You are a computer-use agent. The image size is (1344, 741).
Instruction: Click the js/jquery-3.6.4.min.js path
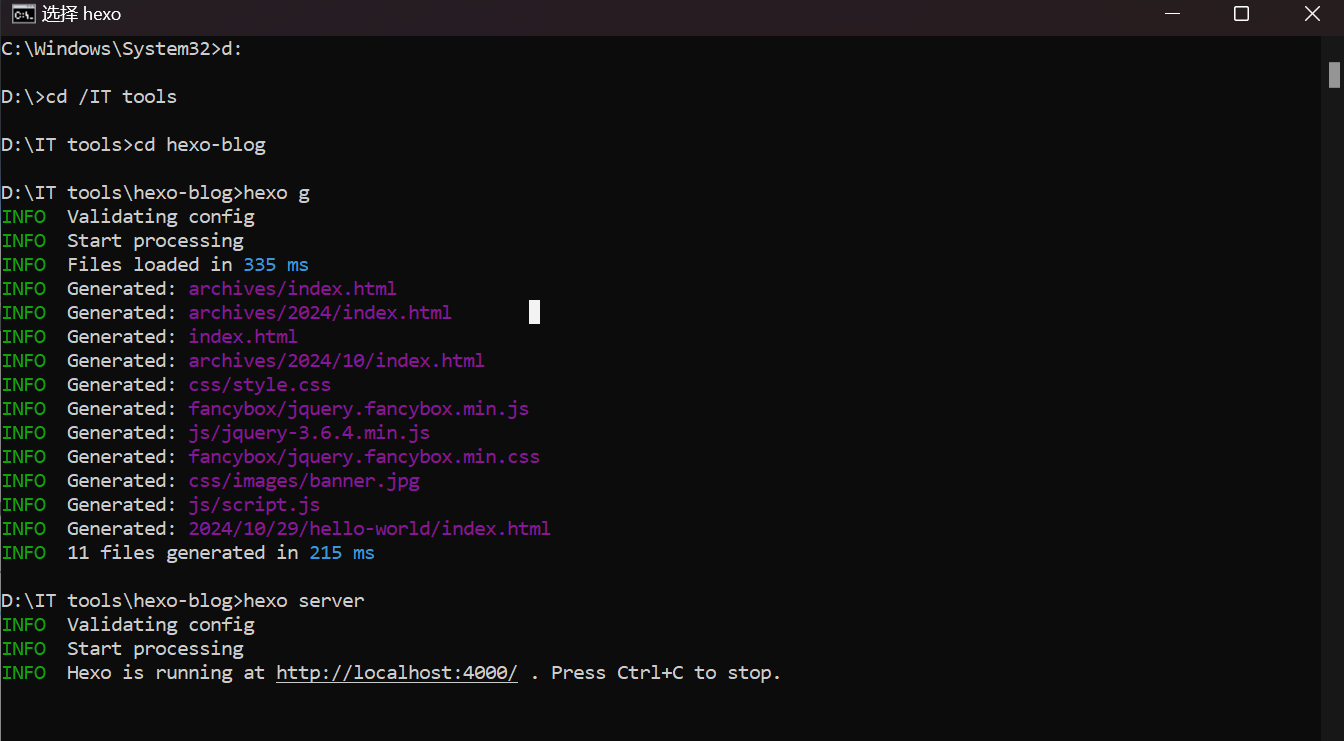coord(309,433)
